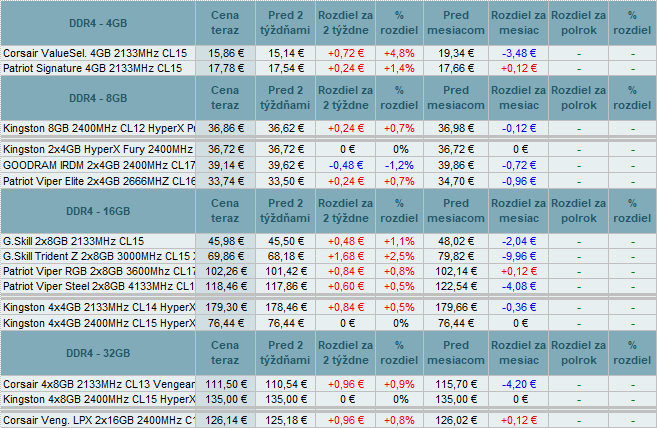Click the 39,62 € two-weeks-ago price

pos(286,165)
